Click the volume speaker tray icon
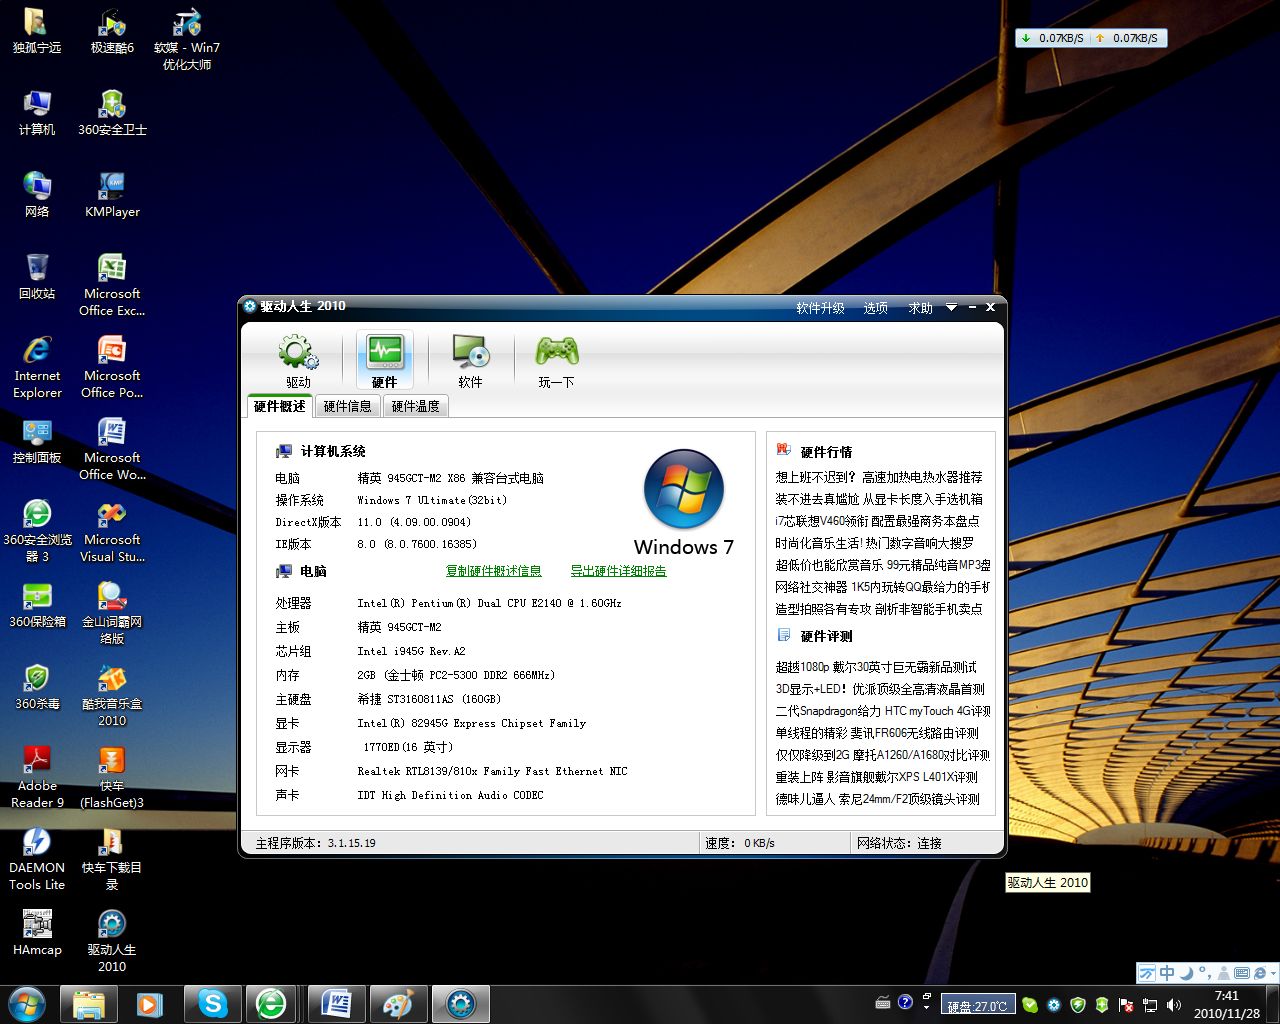 click(x=1173, y=1004)
